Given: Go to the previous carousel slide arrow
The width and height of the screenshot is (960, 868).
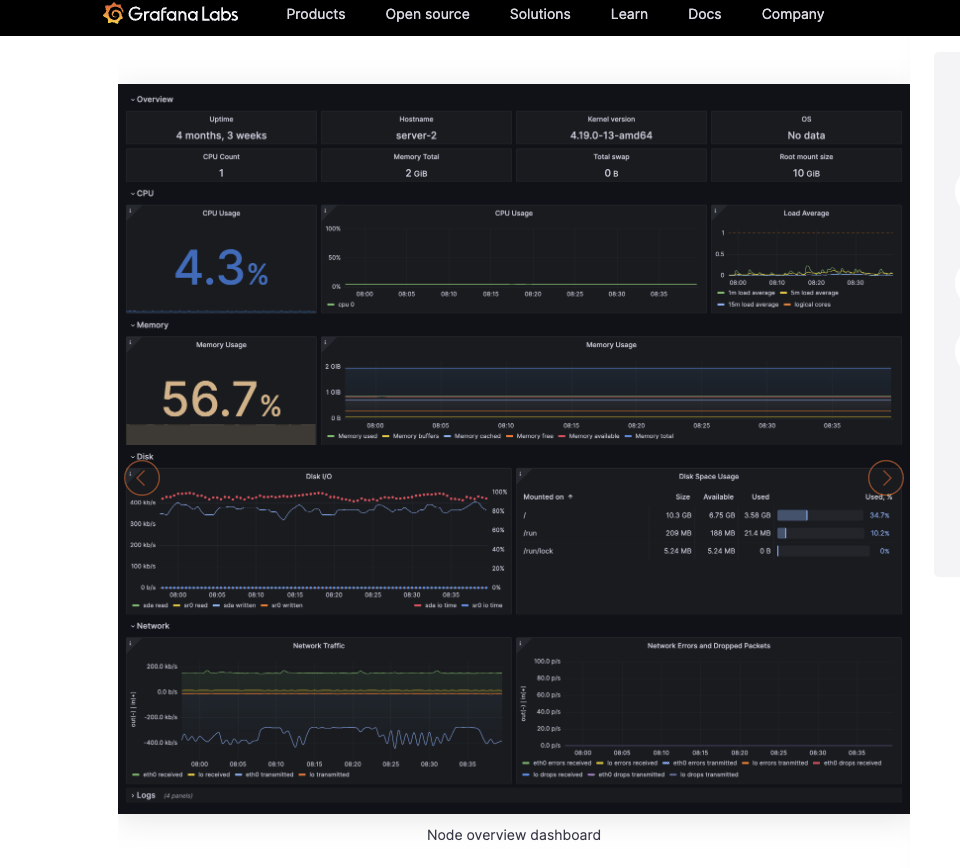Looking at the screenshot, I should click(x=141, y=478).
